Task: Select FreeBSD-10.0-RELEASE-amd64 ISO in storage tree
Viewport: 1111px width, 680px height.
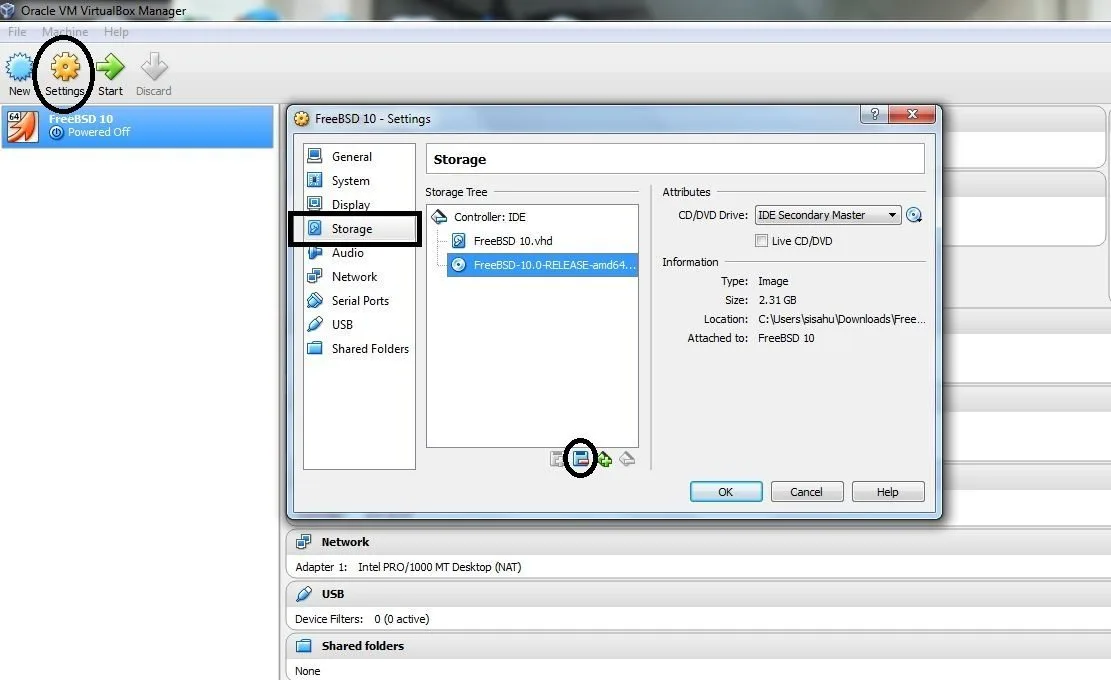Action: pos(543,265)
